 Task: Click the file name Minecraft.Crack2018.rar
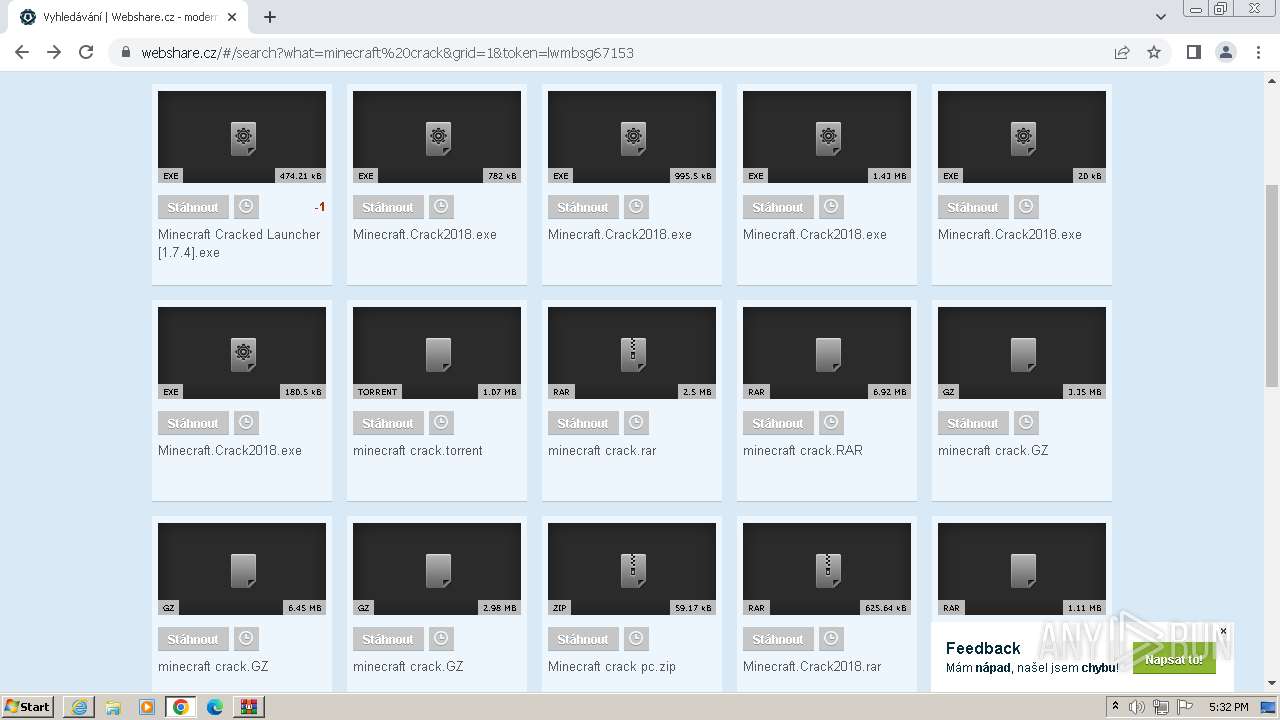(812, 667)
